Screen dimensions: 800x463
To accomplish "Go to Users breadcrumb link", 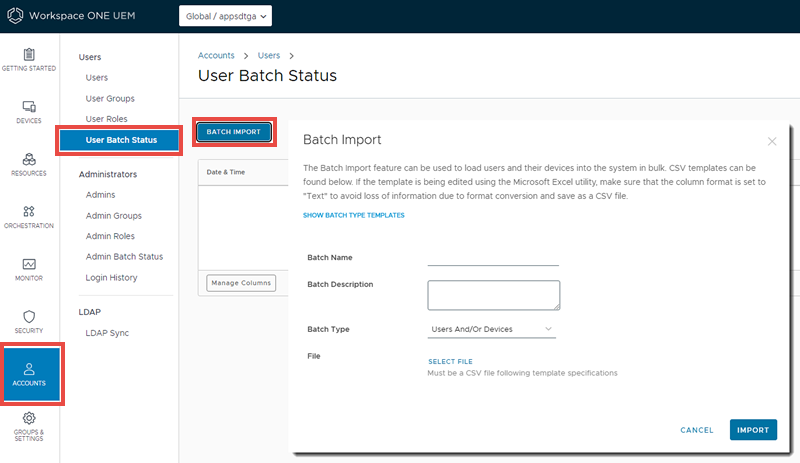I will 269,55.
